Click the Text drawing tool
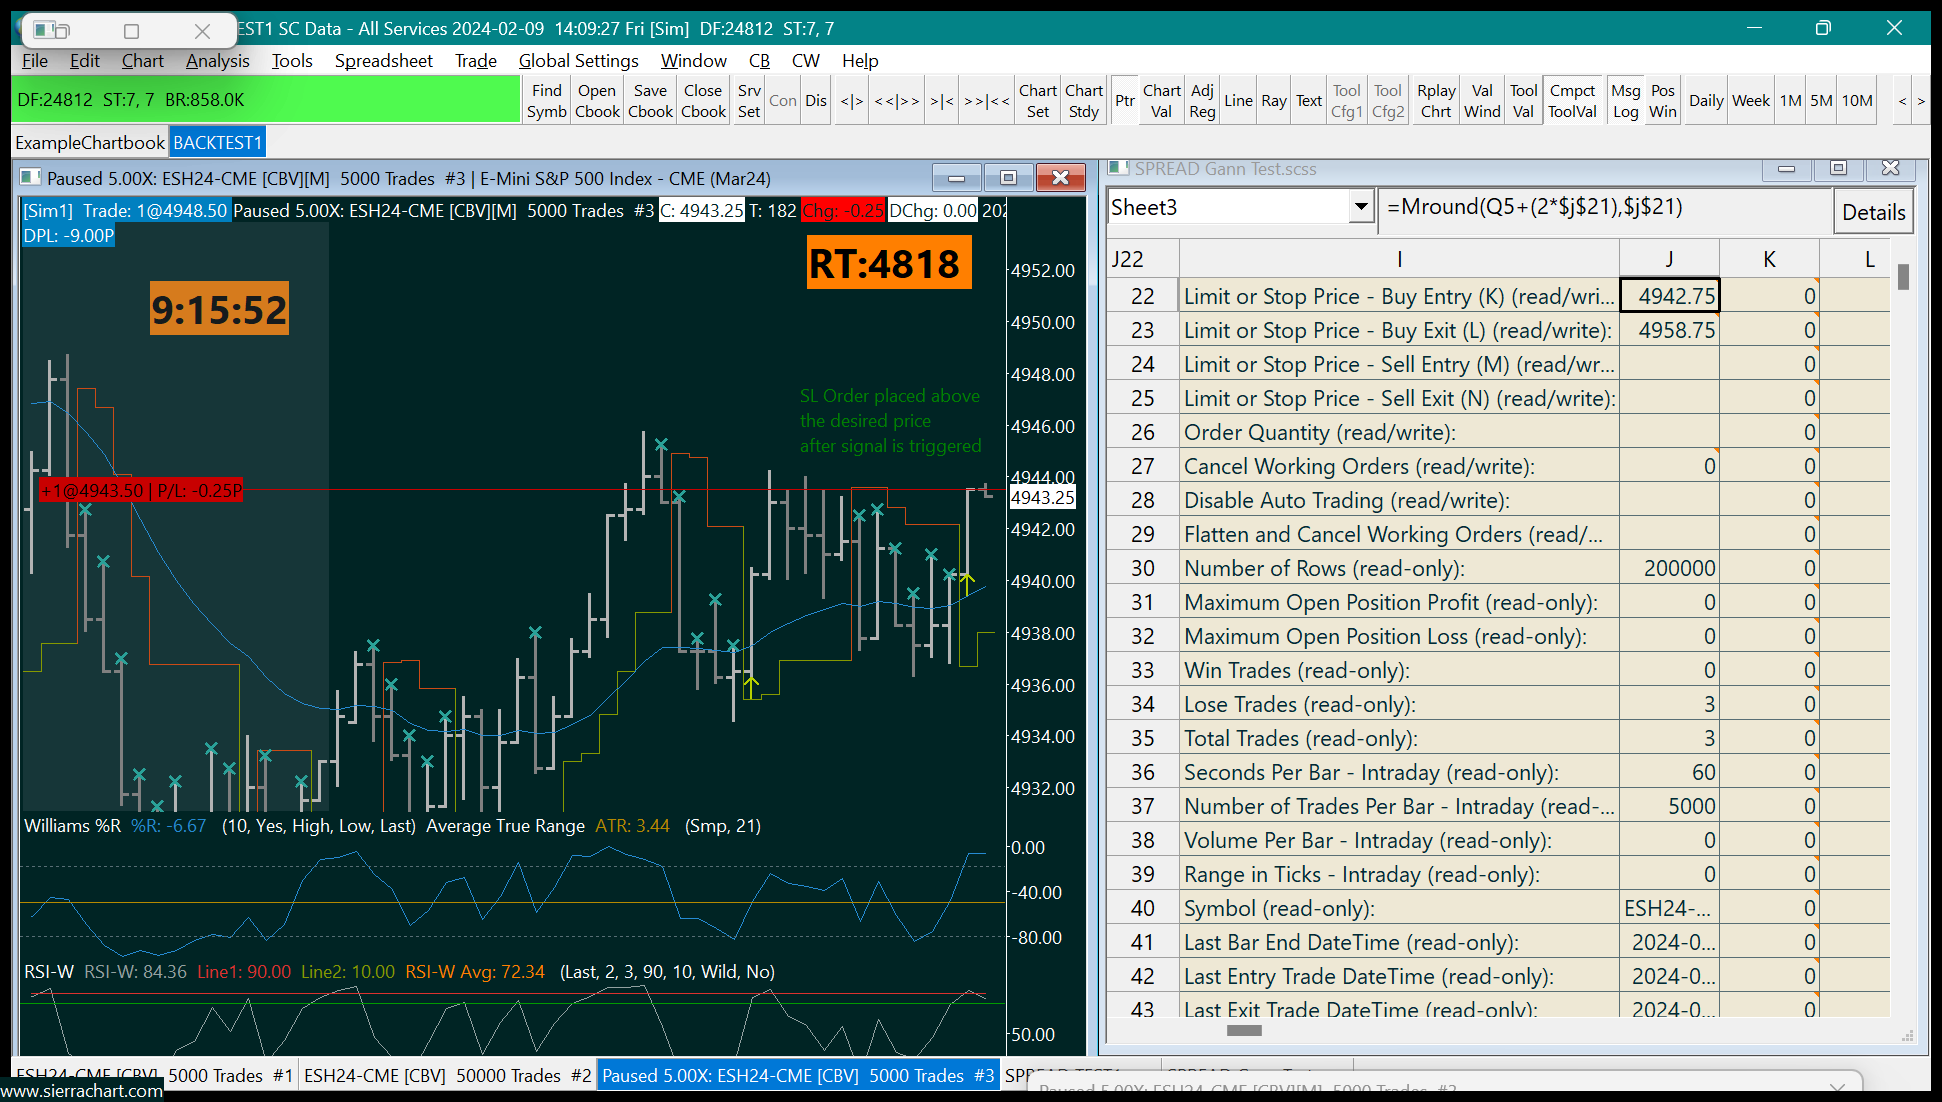Viewport: 1942px width, 1102px height. click(1309, 101)
